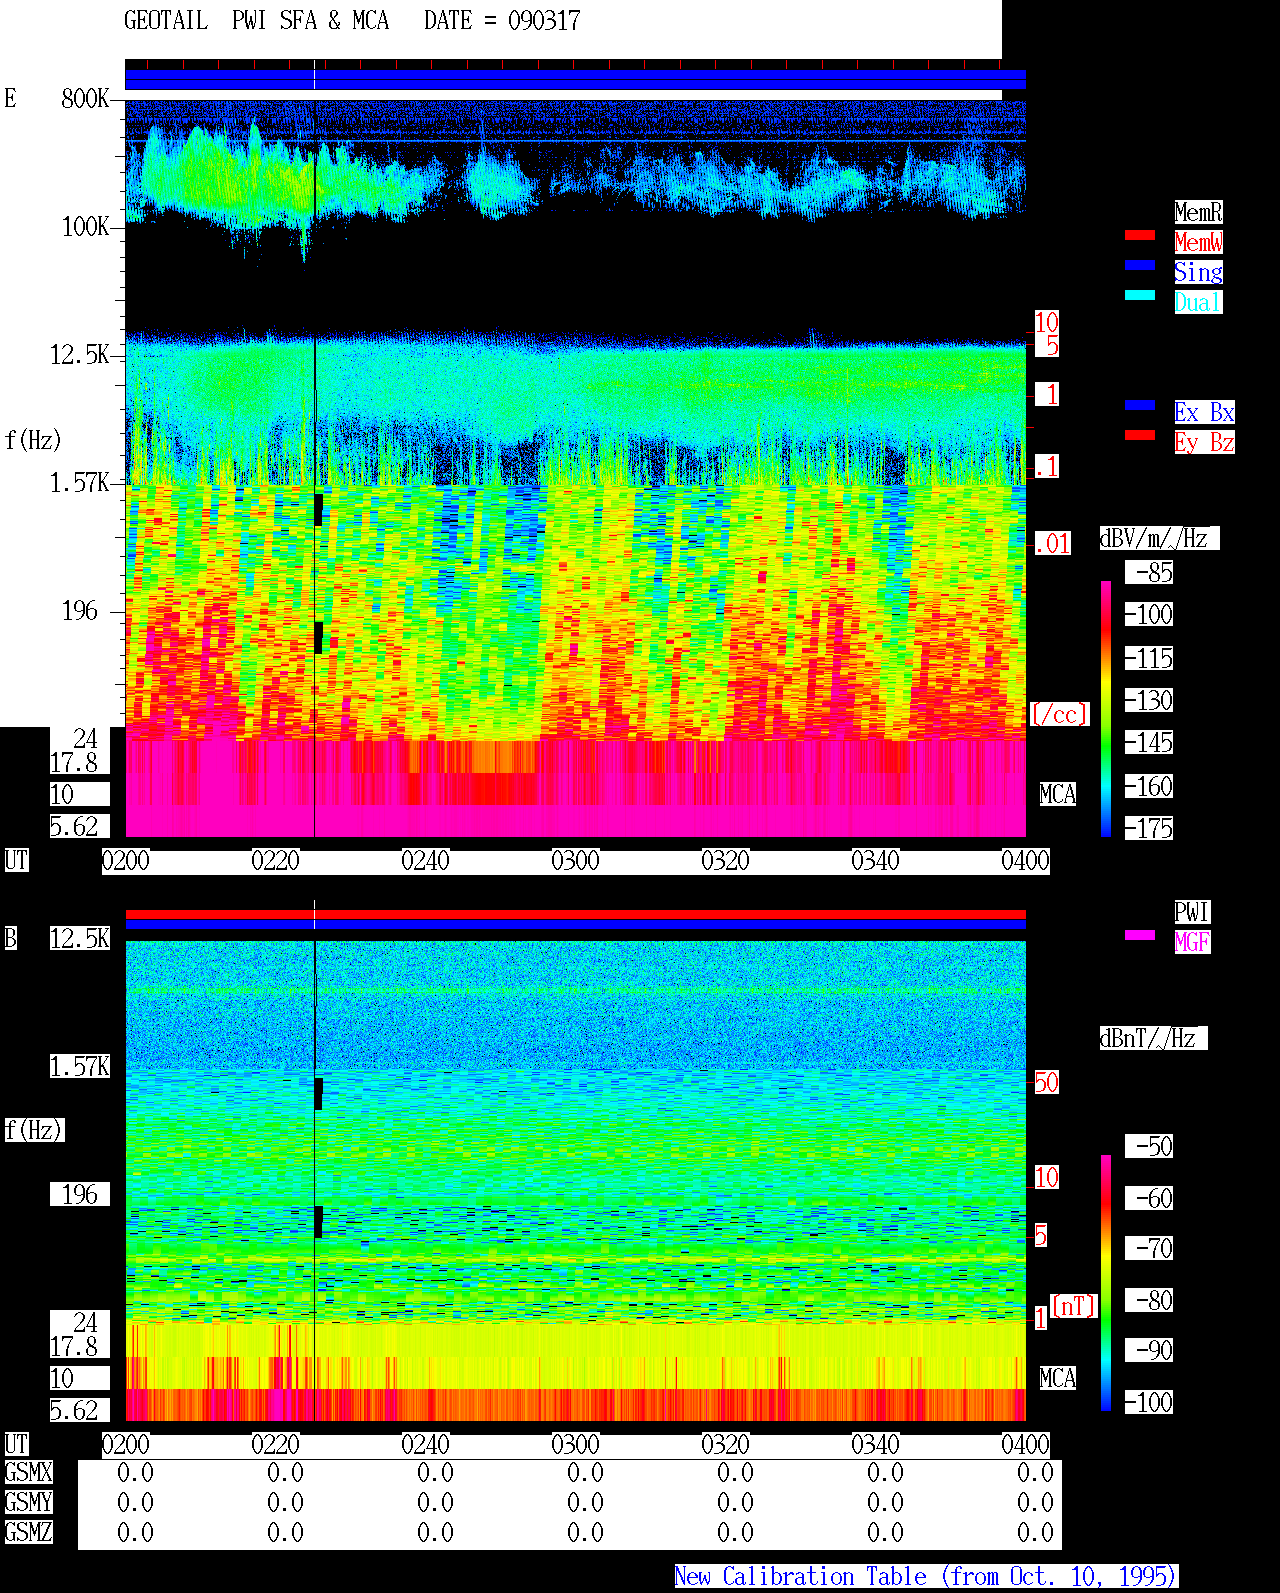
Task: Click the red 50 label on the nT scale
Action: pos(1046,1082)
